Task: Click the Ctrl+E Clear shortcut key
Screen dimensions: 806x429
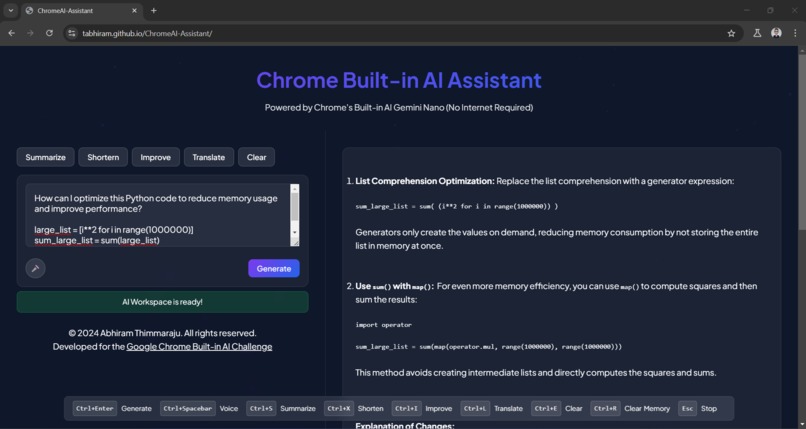Action: click(x=546, y=408)
